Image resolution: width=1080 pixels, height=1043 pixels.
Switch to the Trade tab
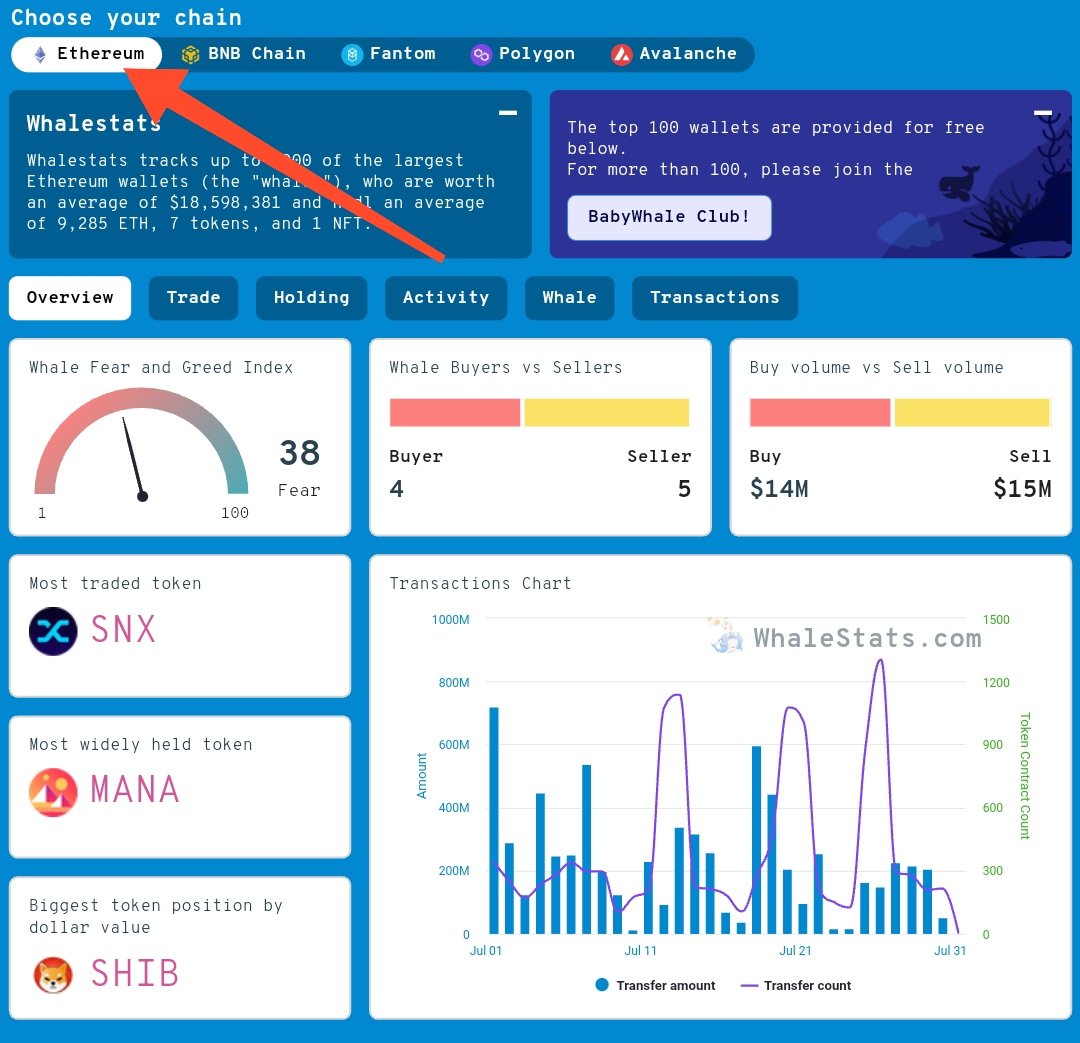click(x=194, y=298)
